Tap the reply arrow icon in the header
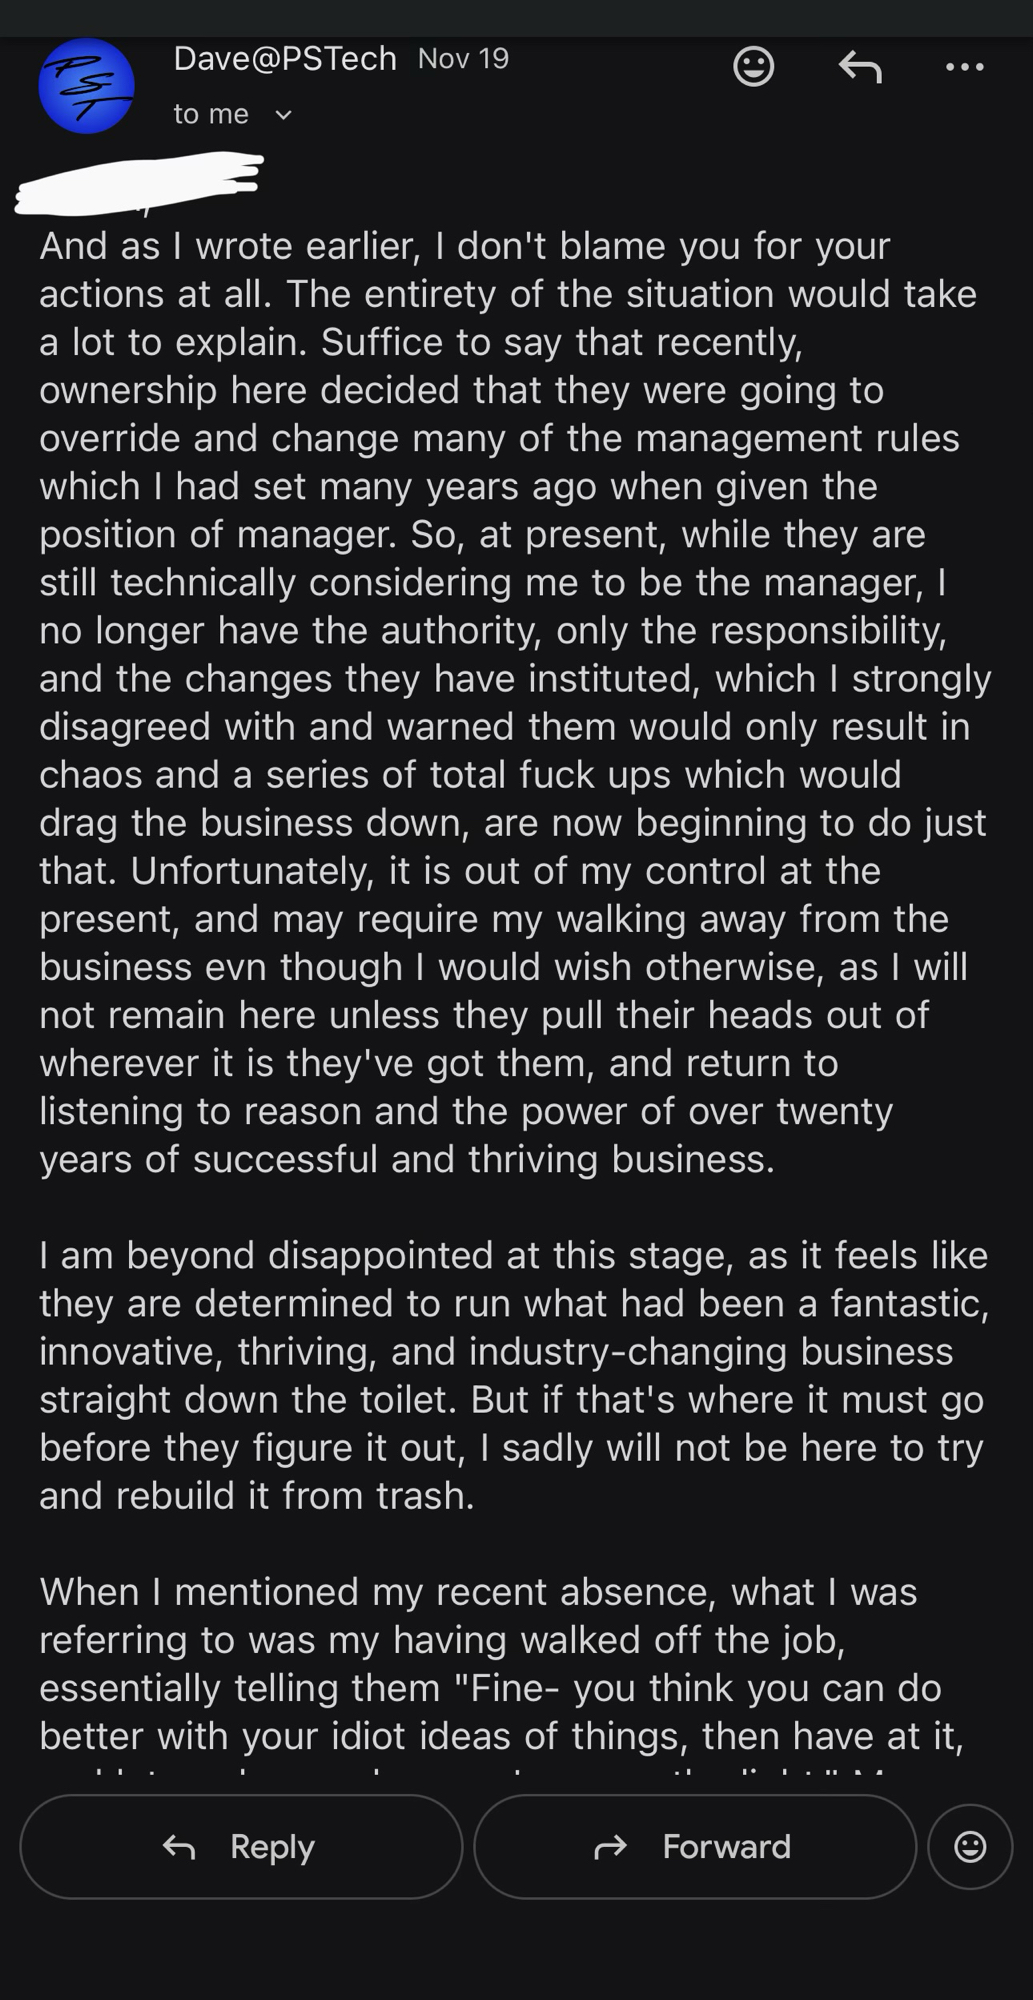This screenshot has width=1033, height=2000. (859, 67)
